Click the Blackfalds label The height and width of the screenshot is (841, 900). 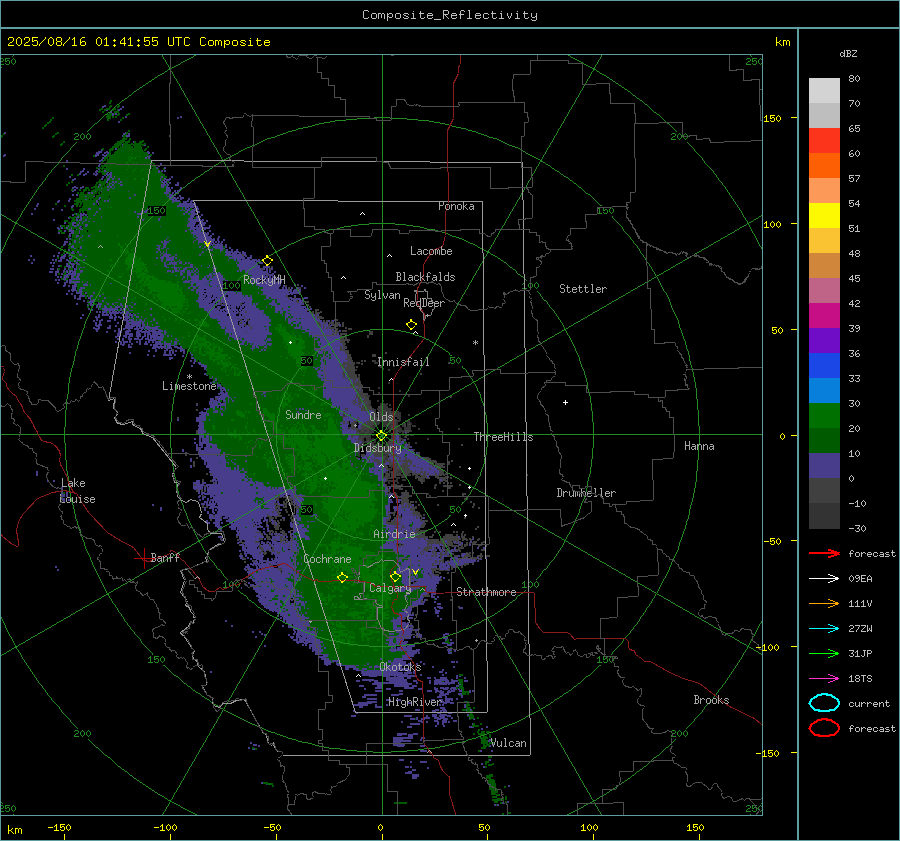[x=425, y=277]
